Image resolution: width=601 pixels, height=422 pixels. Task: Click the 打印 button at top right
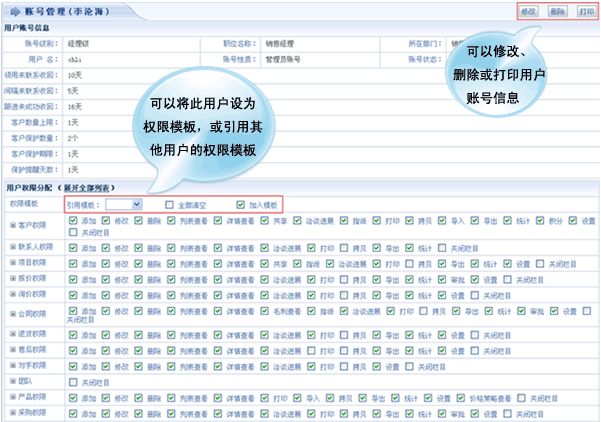[586, 11]
